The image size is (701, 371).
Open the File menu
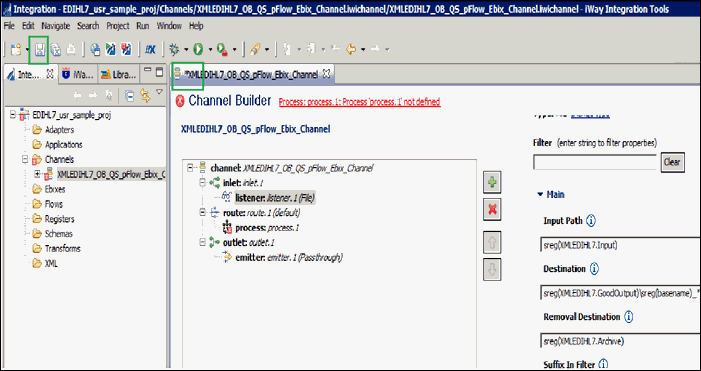(x=9, y=26)
